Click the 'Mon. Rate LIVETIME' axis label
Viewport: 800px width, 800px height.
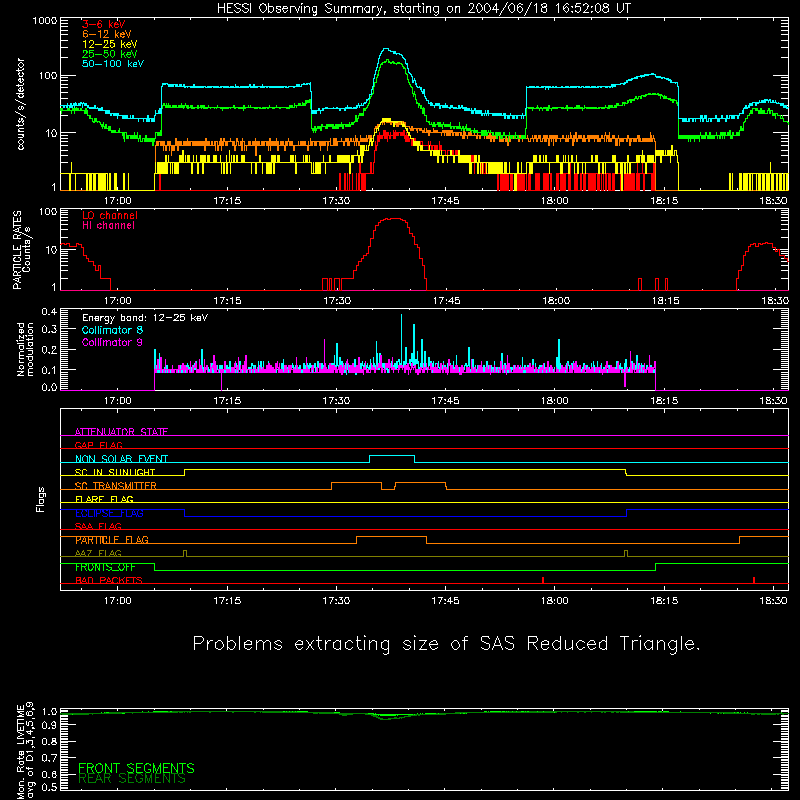(x=20, y=752)
